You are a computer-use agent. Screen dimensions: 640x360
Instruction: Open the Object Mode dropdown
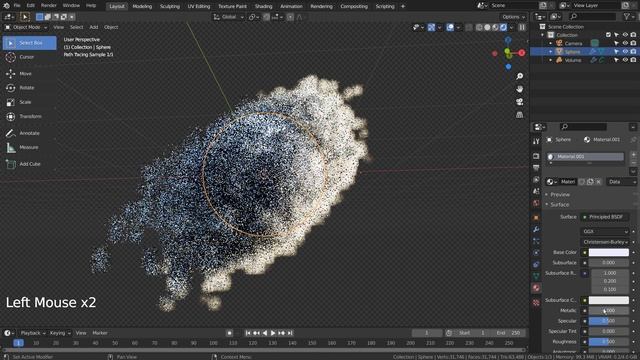26,27
